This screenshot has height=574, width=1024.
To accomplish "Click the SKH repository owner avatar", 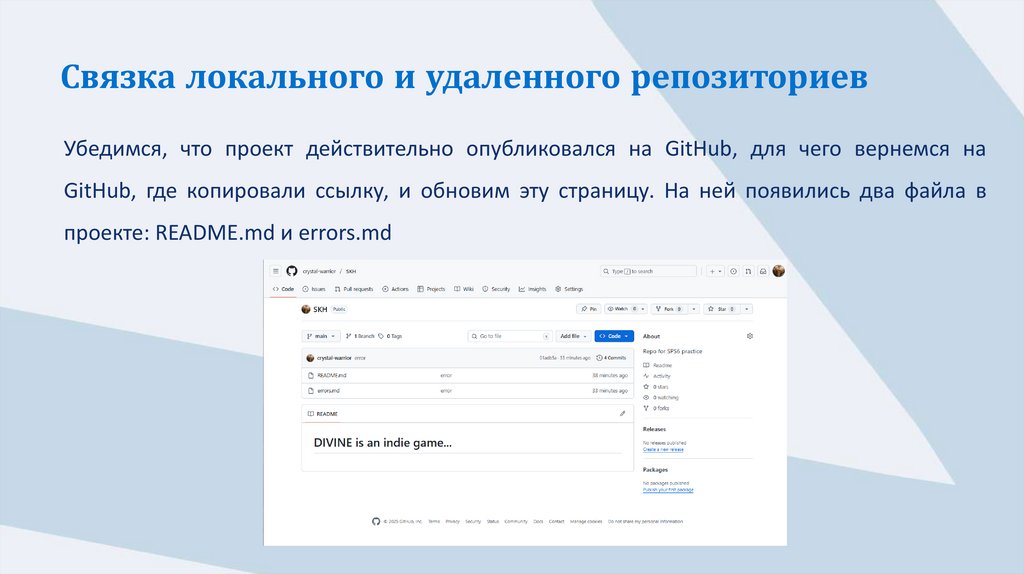I will [x=306, y=309].
